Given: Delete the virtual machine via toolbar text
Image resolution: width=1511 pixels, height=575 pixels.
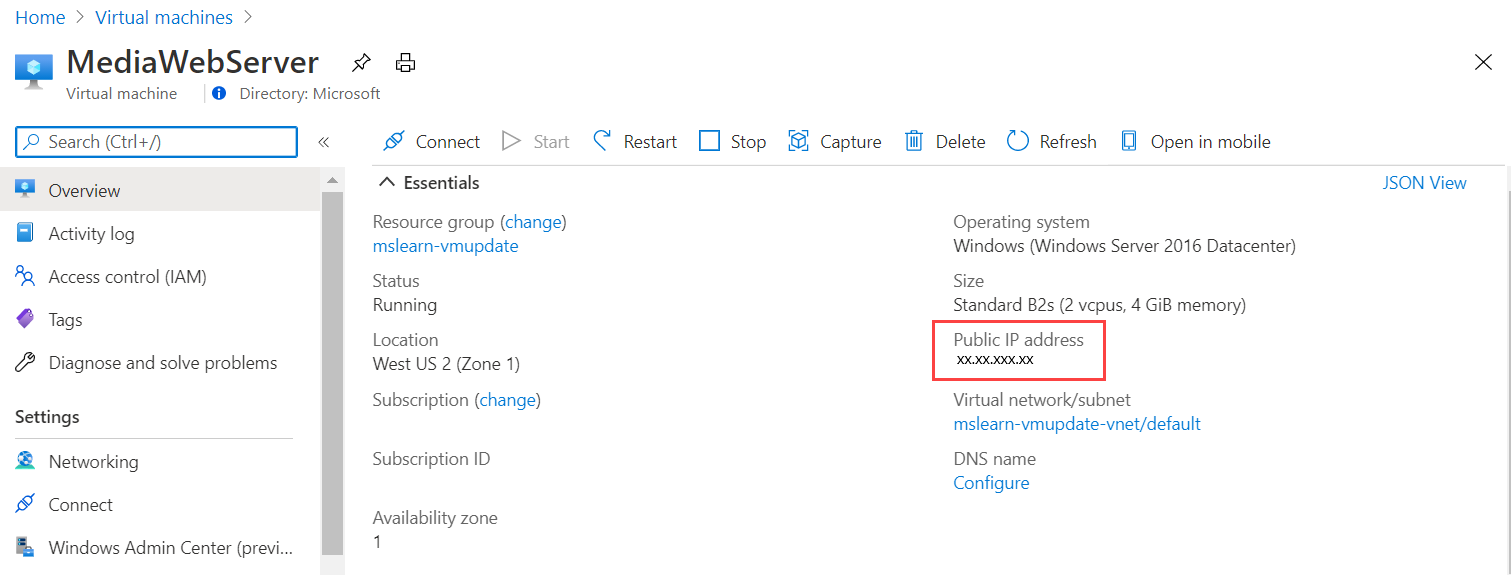Looking at the screenshot, I should [x=961, y=142].
